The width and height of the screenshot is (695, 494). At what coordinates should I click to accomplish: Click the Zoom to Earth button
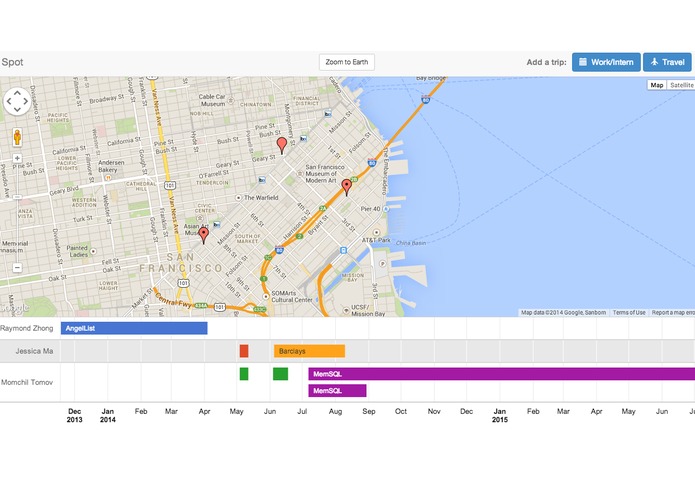coord(347,62)
